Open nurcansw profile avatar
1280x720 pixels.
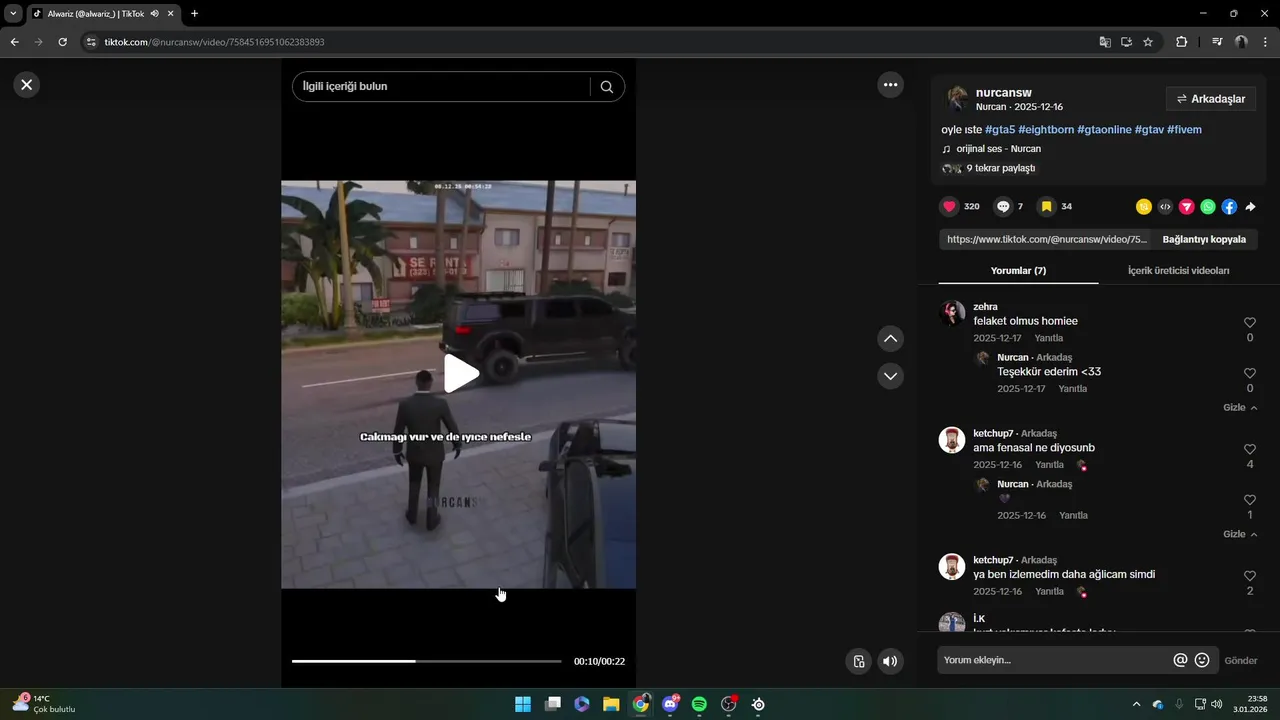tap(957, 98)
